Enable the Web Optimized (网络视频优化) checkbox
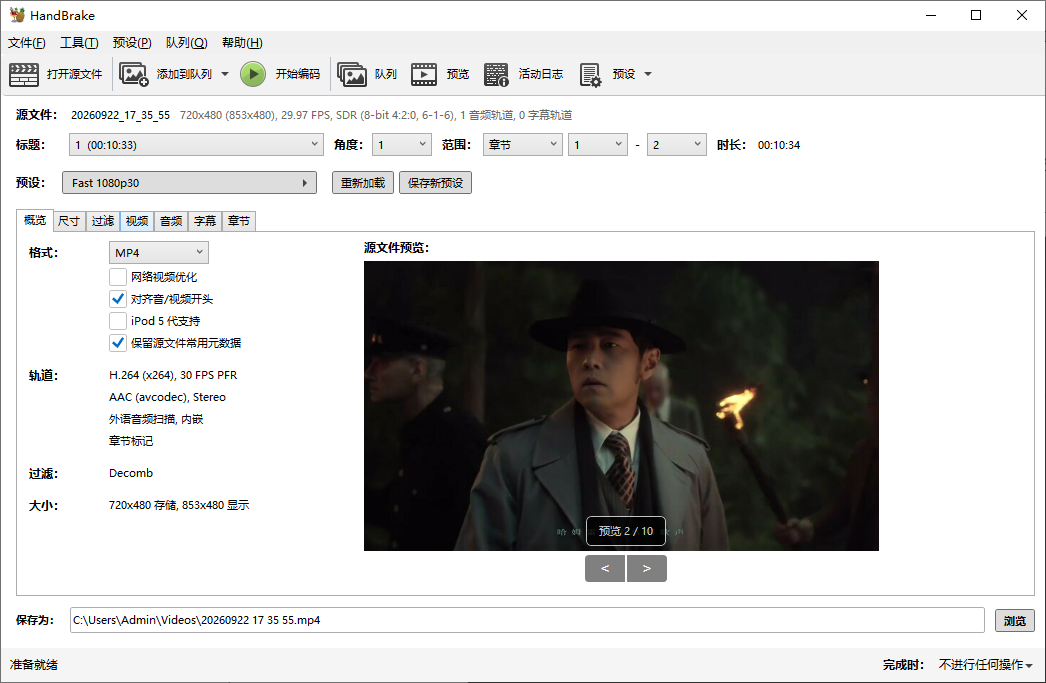 coord(117,277)
